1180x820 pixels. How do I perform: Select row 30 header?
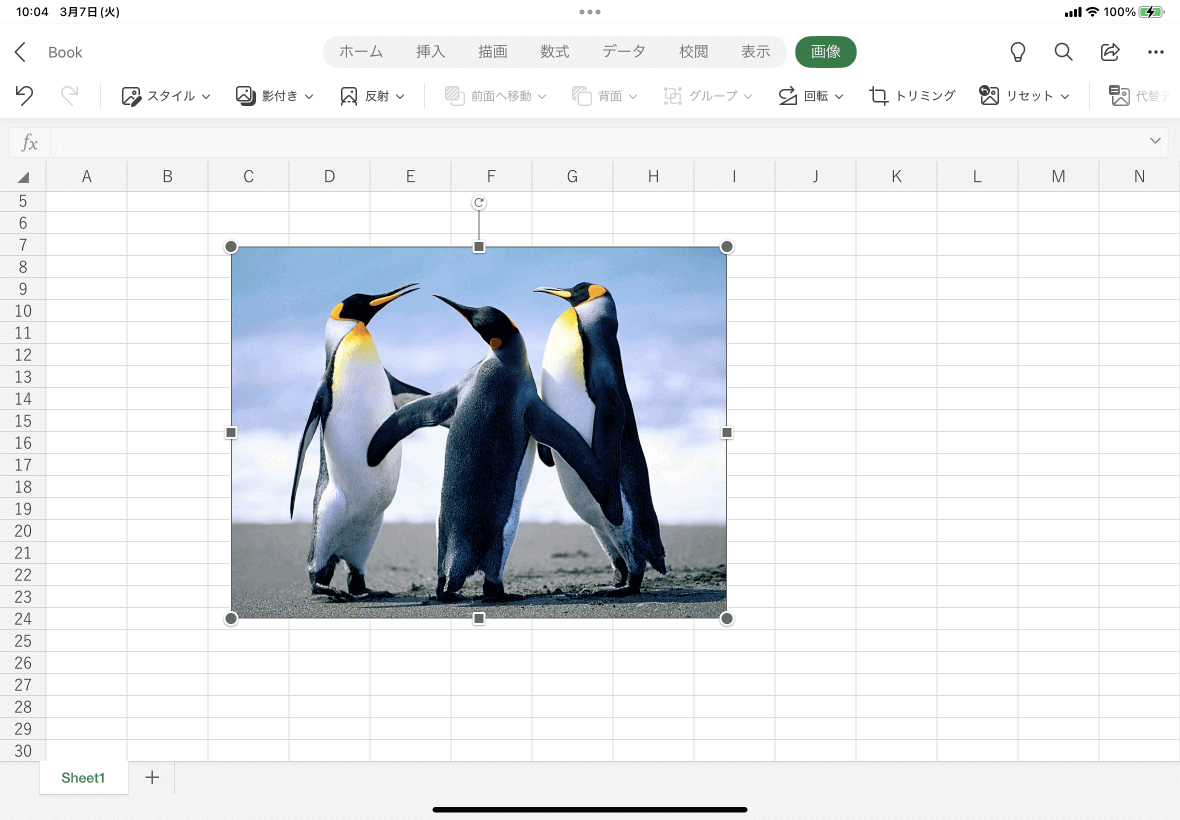[x=23, y=751]
